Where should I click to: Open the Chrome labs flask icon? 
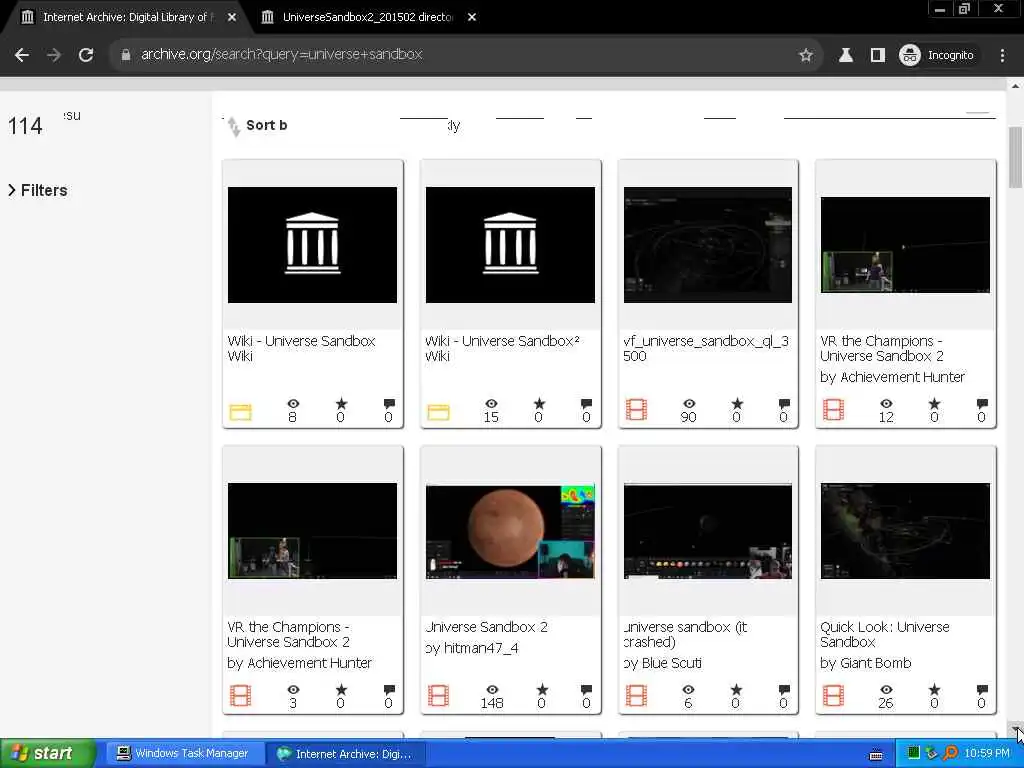pyautogui.click(x=846, y=55)
